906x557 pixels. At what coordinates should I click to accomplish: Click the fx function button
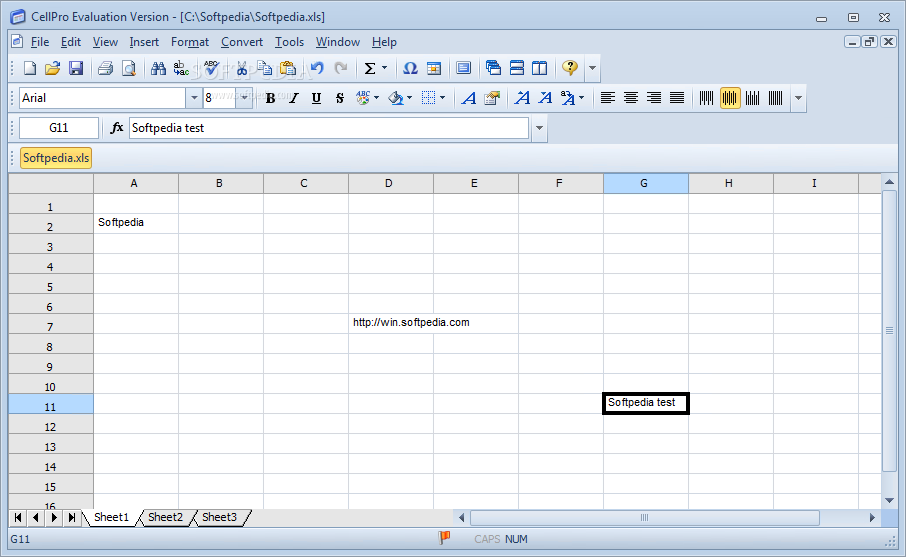[x=117, y=128]
